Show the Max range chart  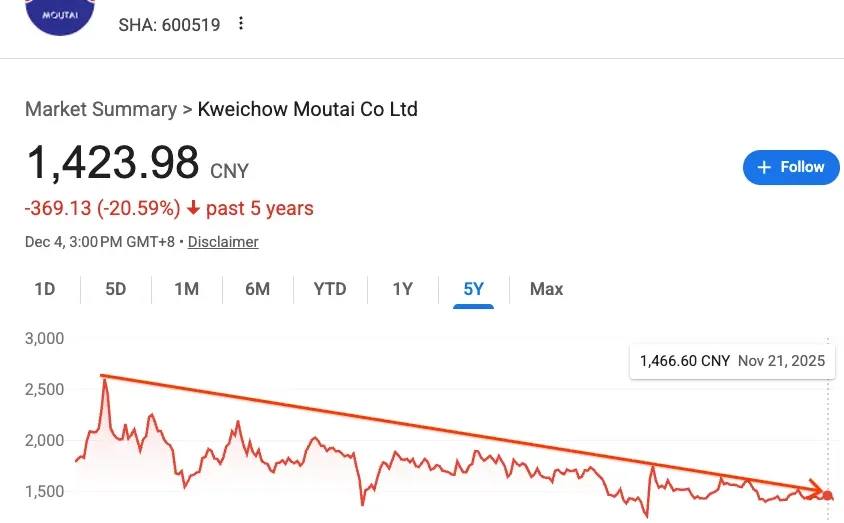(546, 289)
